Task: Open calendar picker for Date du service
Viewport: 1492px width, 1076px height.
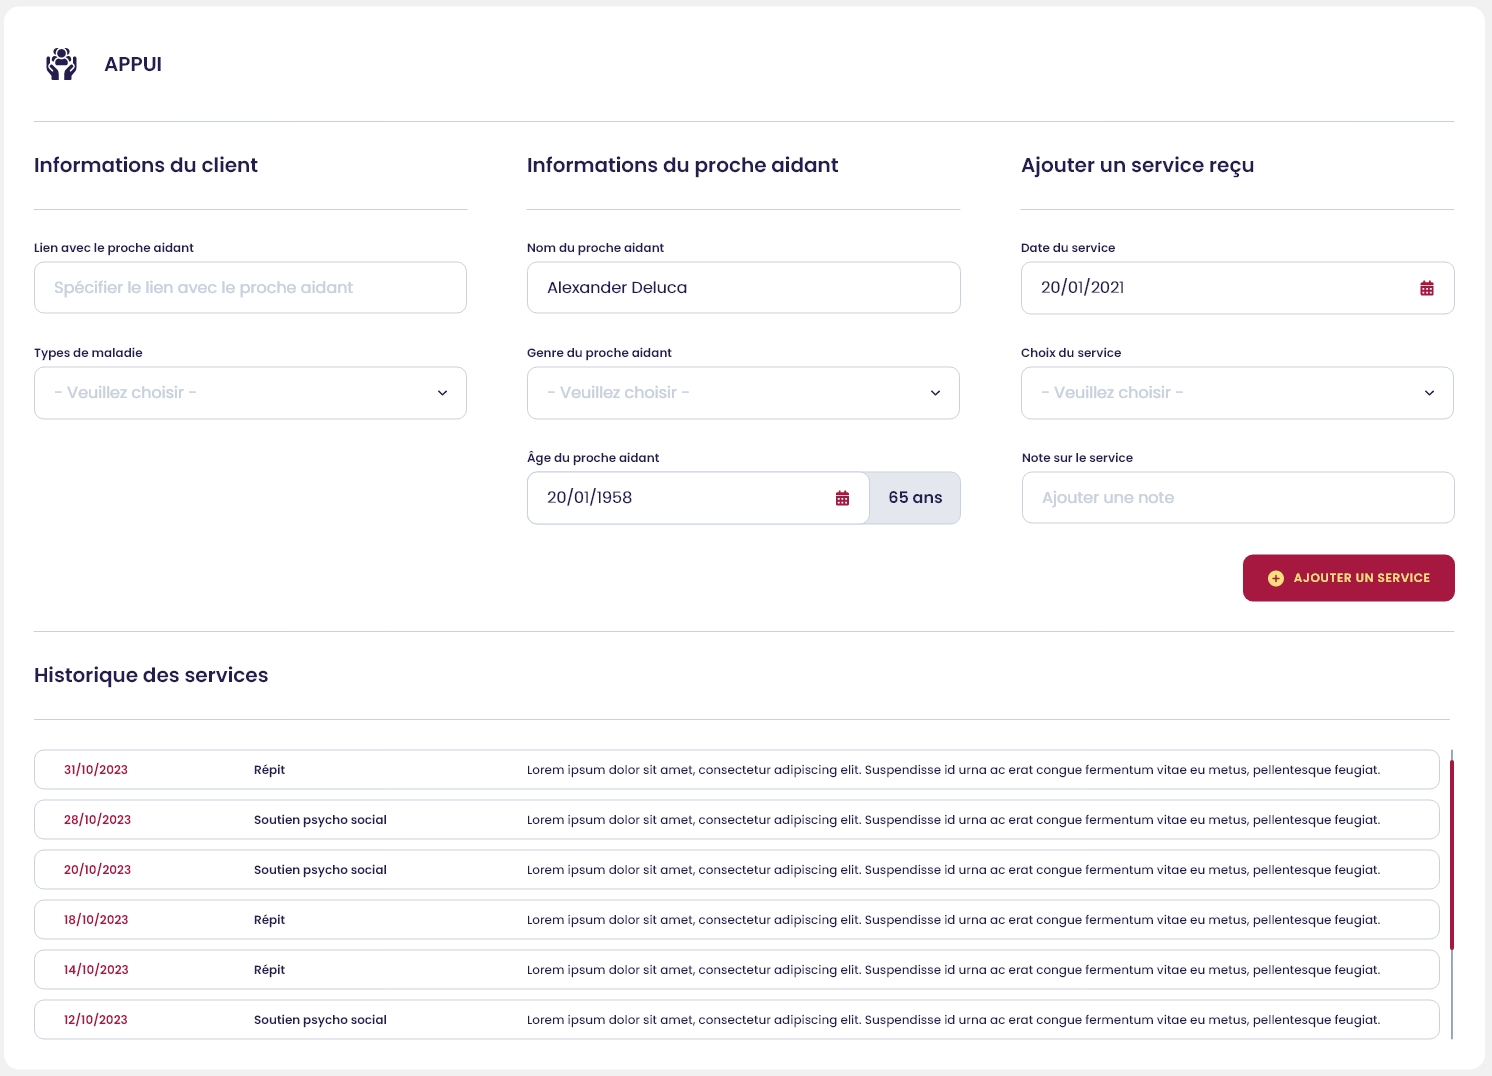Action: pyautogui.click(x=1426, y=288)
